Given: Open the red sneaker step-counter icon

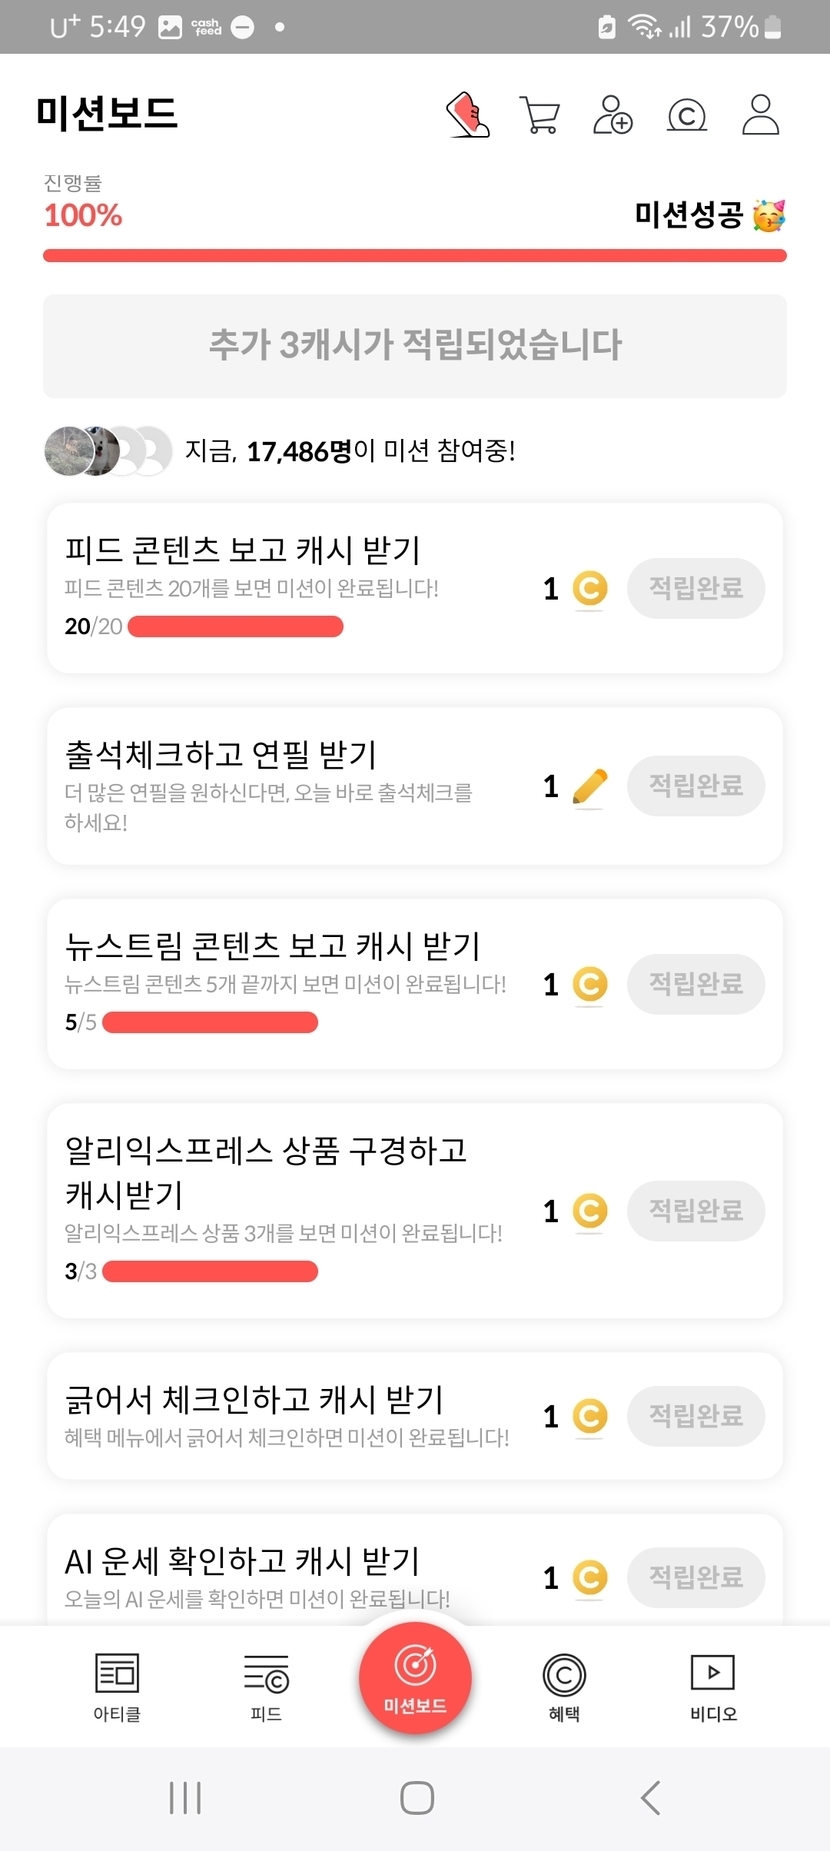Looking at the screenshot, I should coord(467,115).
